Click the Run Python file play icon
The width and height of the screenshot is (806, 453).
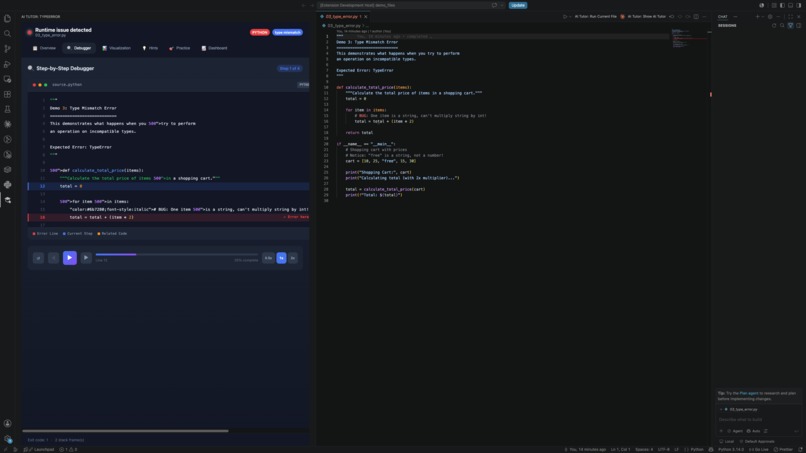tap(564, 16)
